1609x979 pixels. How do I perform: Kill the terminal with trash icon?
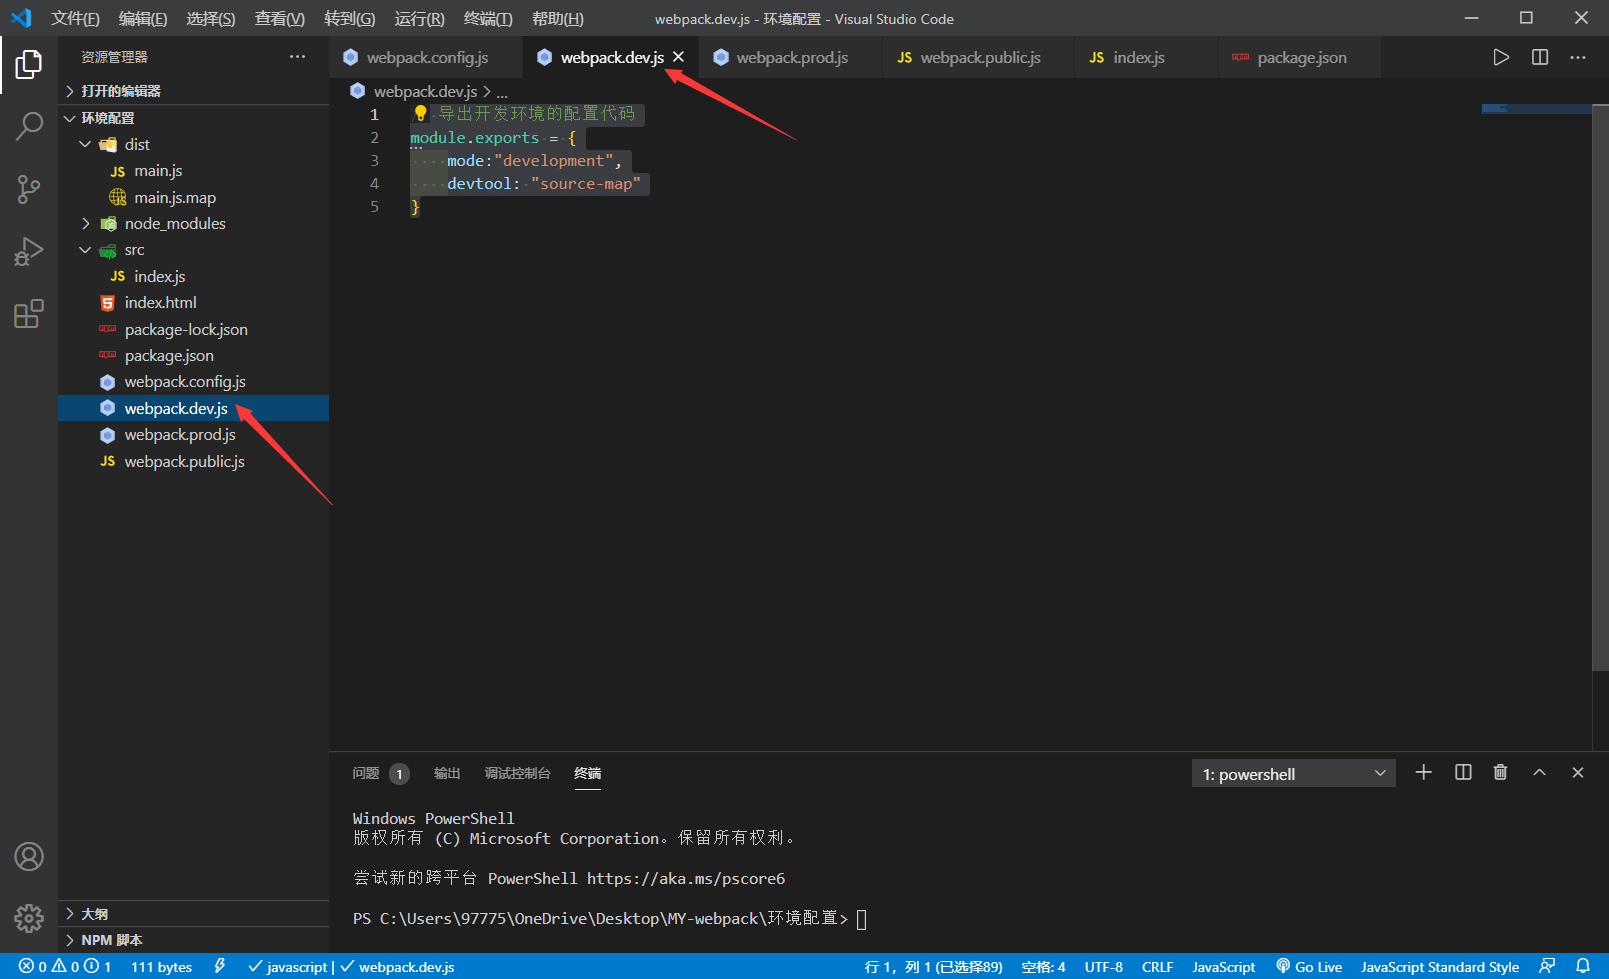point(1501,773)
